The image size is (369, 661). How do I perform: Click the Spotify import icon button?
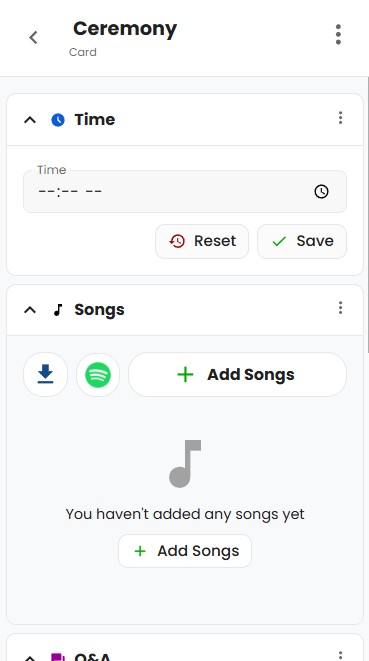[98, 374]
